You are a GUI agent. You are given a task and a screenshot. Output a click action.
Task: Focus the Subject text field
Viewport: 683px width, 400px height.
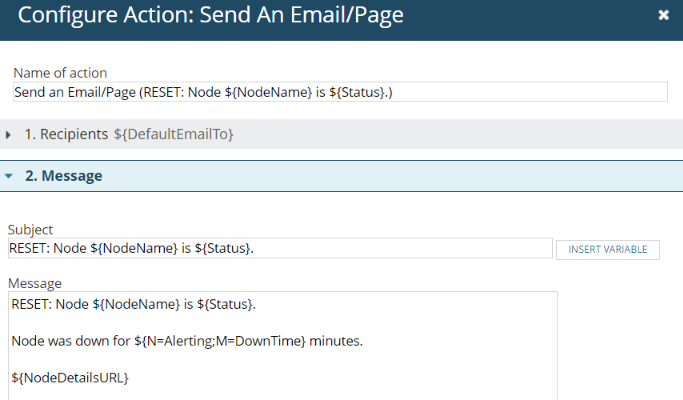pyautogui.click(x=280, y=248)
